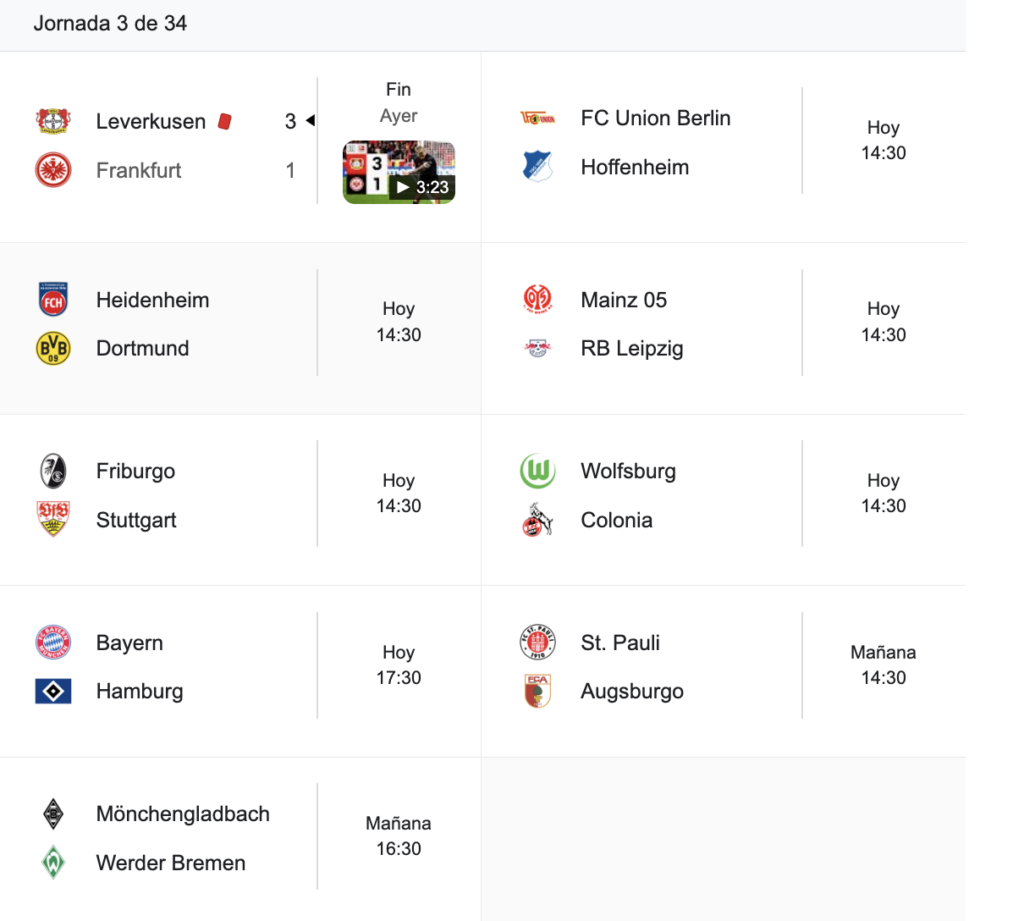The height and width of the screenshot is (921, 1024).
Task: Click the Eintracht Frankfurt club crest
Action: pos(53,170)
